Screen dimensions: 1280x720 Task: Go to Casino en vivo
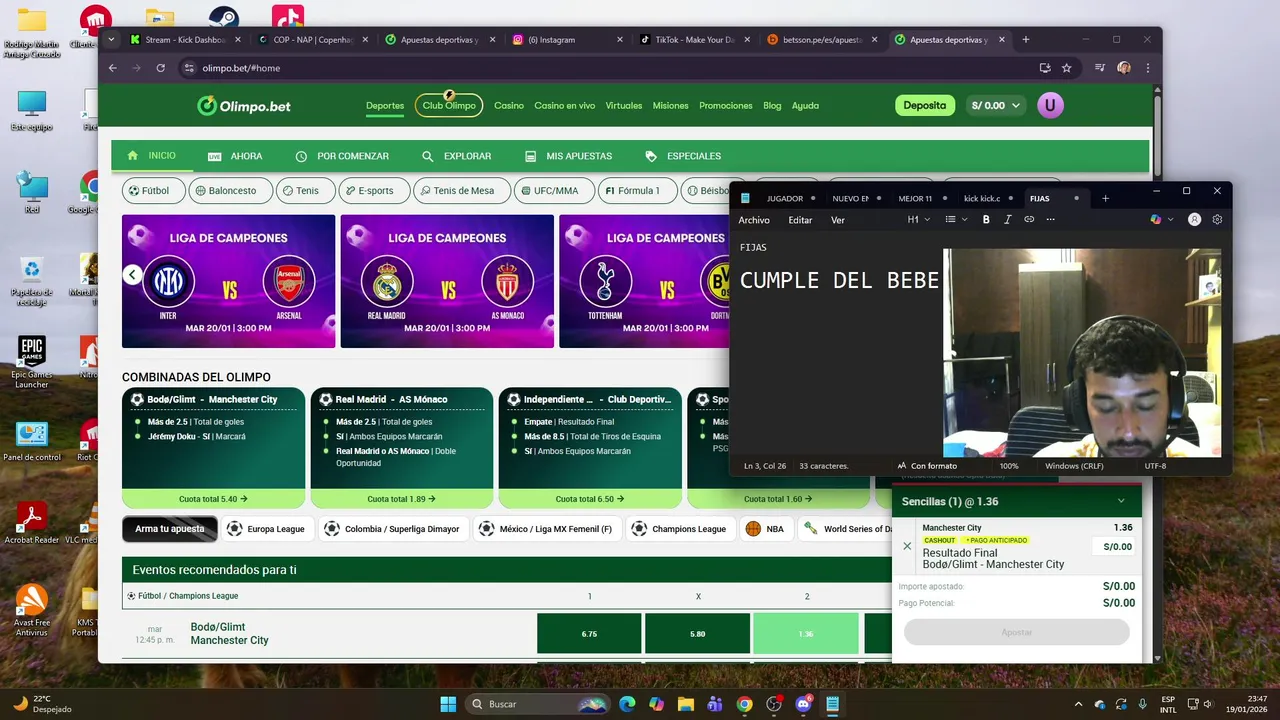[564, 105]
